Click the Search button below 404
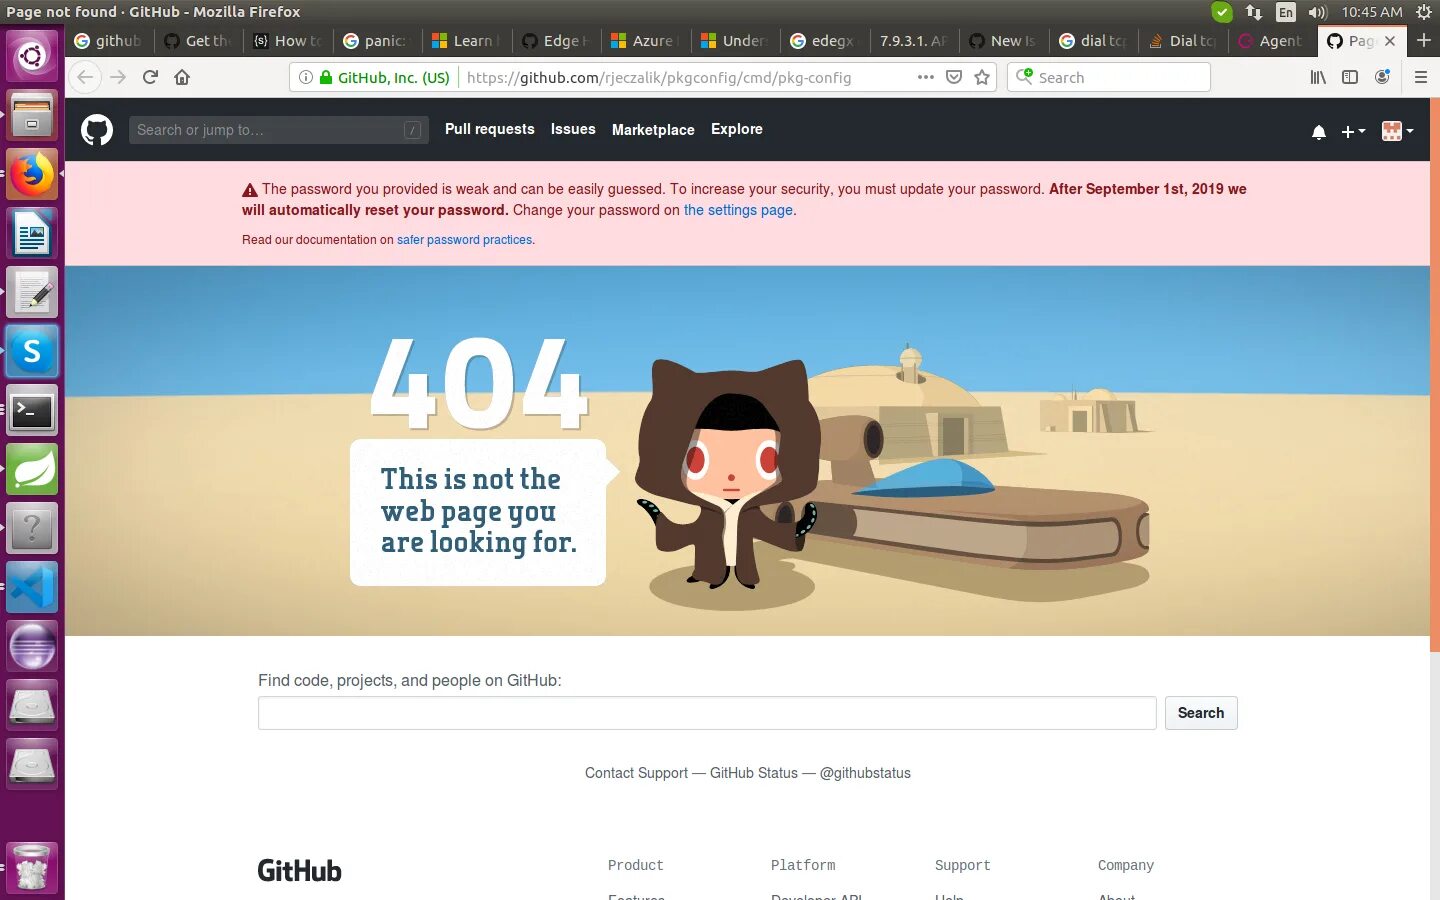1440x900 pixels. tap(1201, 713)
